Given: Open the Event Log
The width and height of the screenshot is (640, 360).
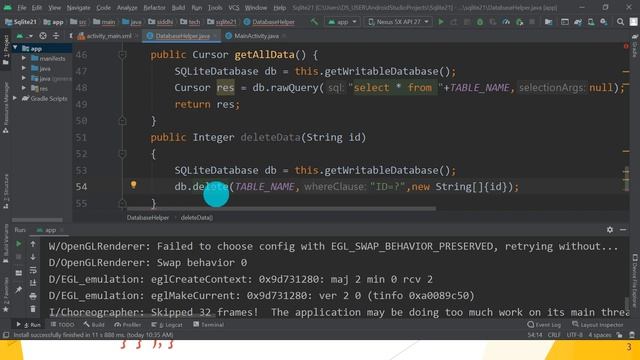Looking at the screenshot, I should (544, 325).
